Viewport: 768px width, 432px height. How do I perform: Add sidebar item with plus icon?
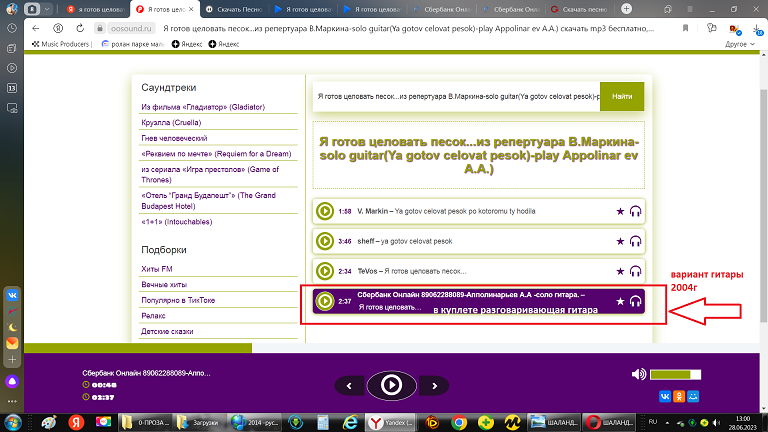pos(12,360)
